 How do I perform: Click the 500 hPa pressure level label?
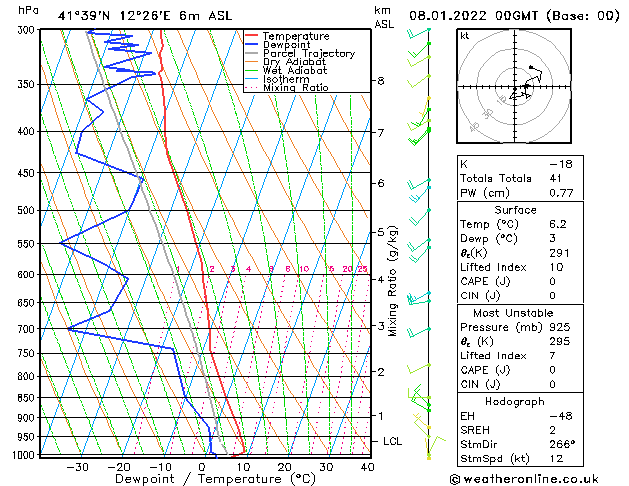(26, 210)
